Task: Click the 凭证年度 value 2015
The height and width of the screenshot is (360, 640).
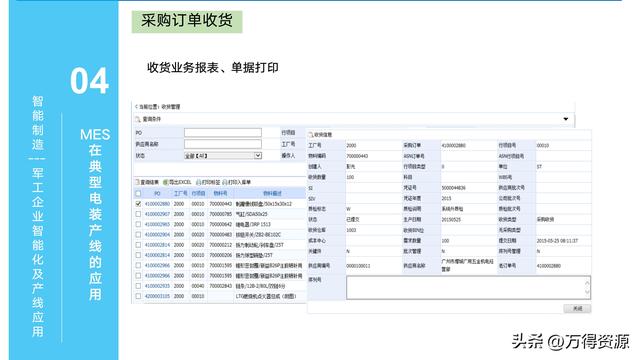Action: click(x=447, y=198)
